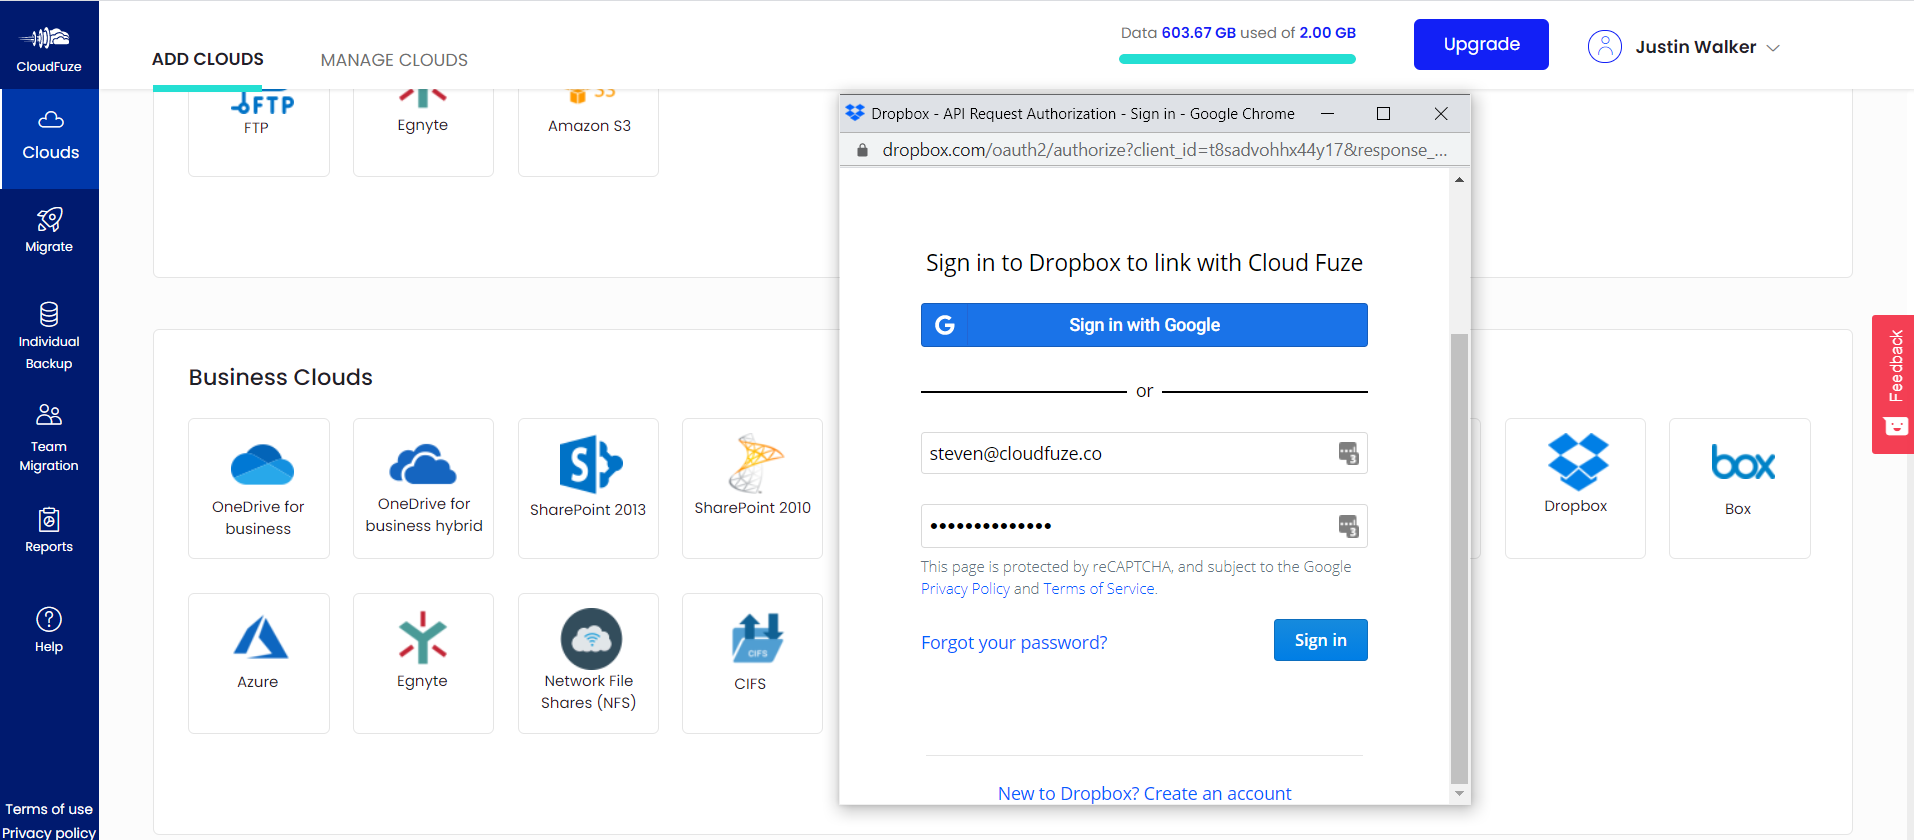Image resolution: width=1914 pixels, height=840 pixels.
Task: Click password manager icon in email field
Action: pyautogui.click(x=1348, y=454)
